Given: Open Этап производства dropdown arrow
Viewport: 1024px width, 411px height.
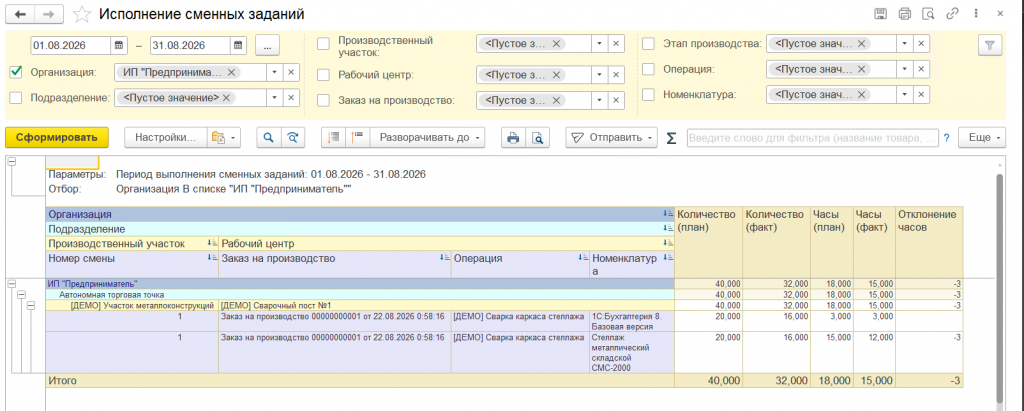Looking at the screenshot, I should click(904, 44).
